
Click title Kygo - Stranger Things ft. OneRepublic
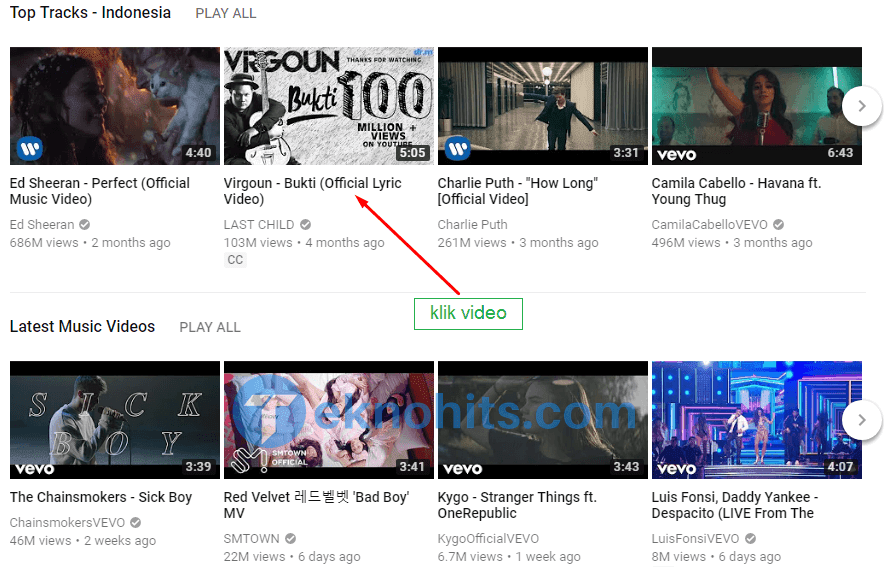tap(517, 505)
